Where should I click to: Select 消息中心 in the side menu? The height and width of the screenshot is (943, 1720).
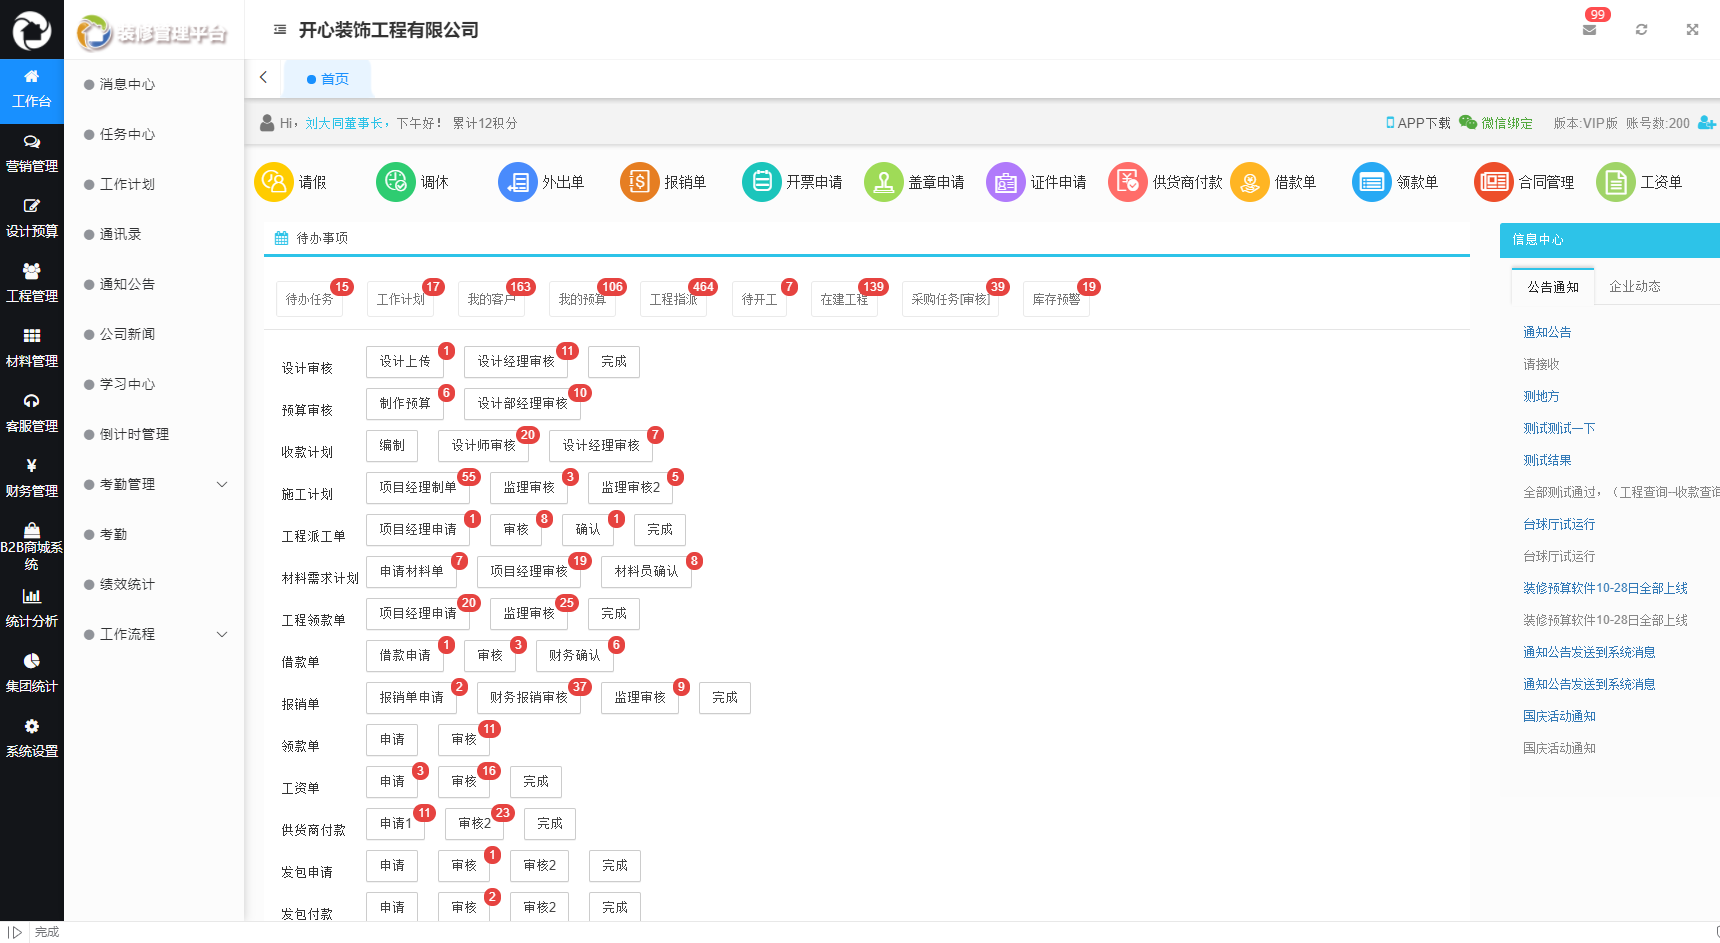tap(127, 84)
